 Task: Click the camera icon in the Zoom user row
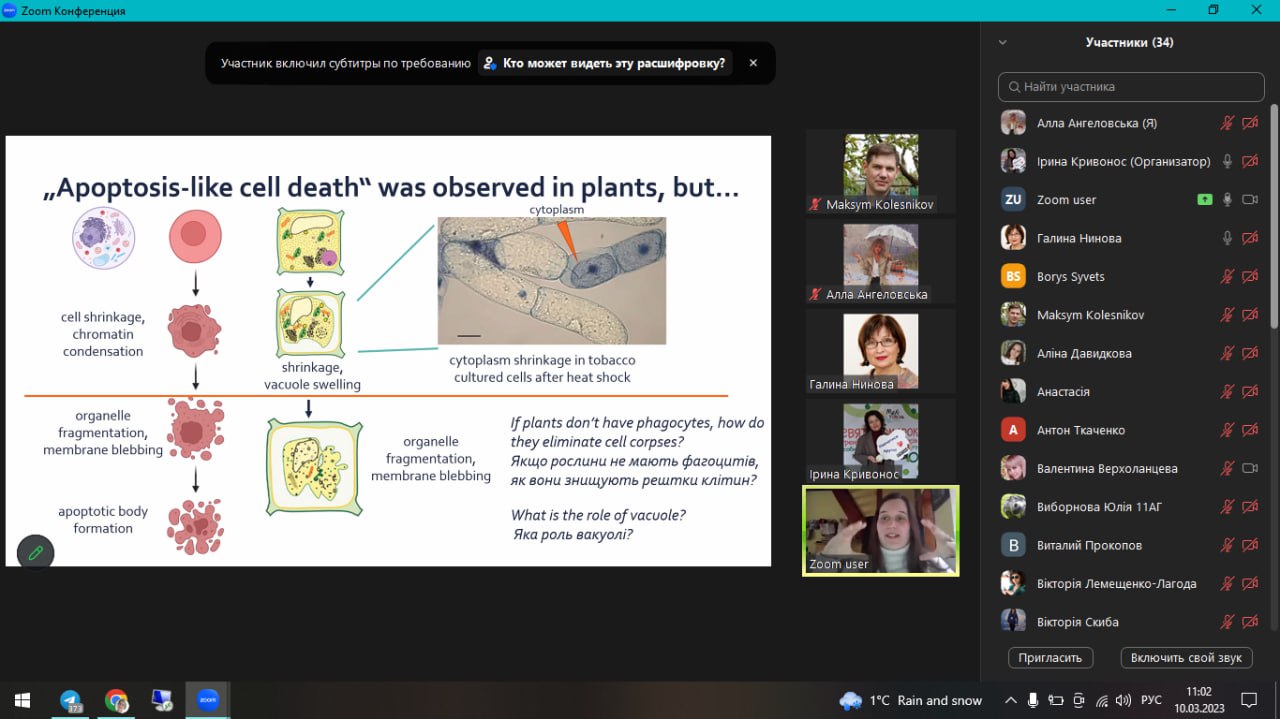tap(1250, 200)
